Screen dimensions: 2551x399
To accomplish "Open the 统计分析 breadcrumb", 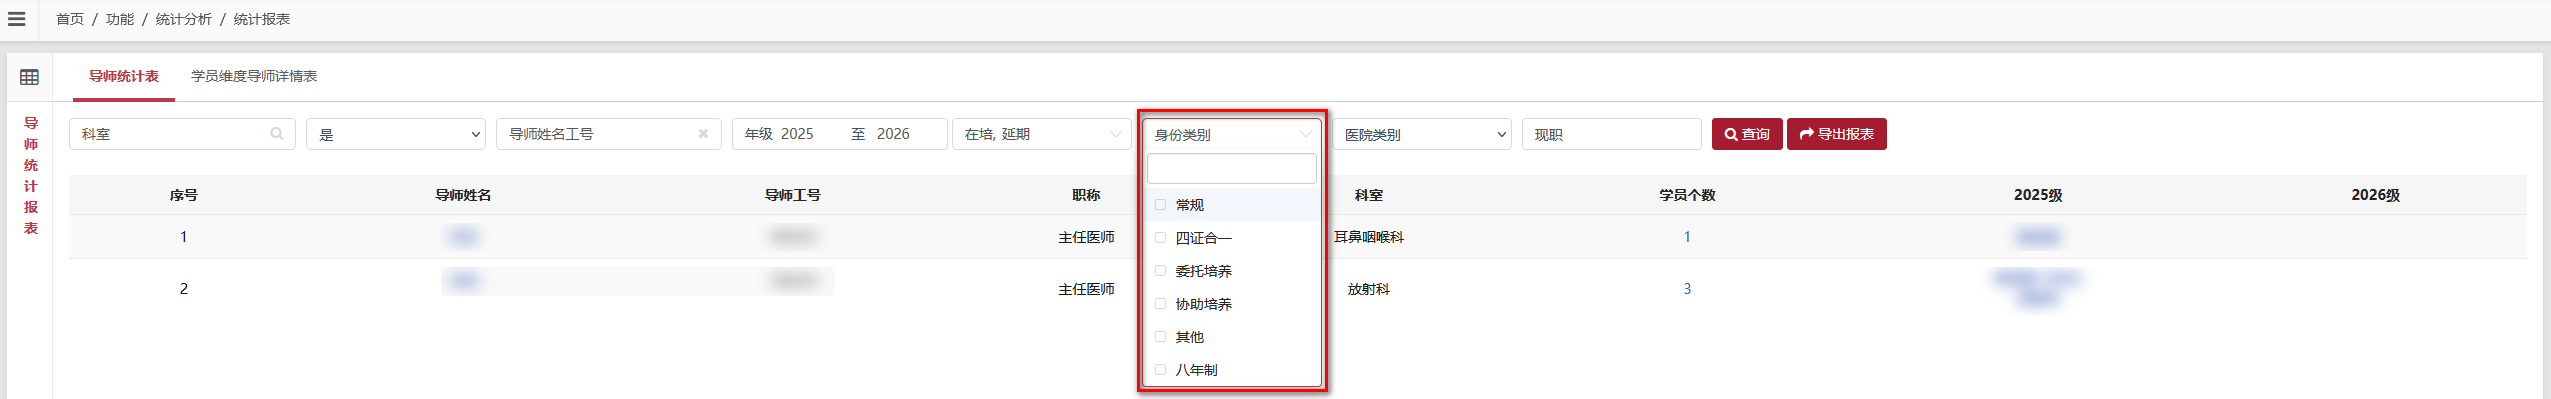I will 184,19.
